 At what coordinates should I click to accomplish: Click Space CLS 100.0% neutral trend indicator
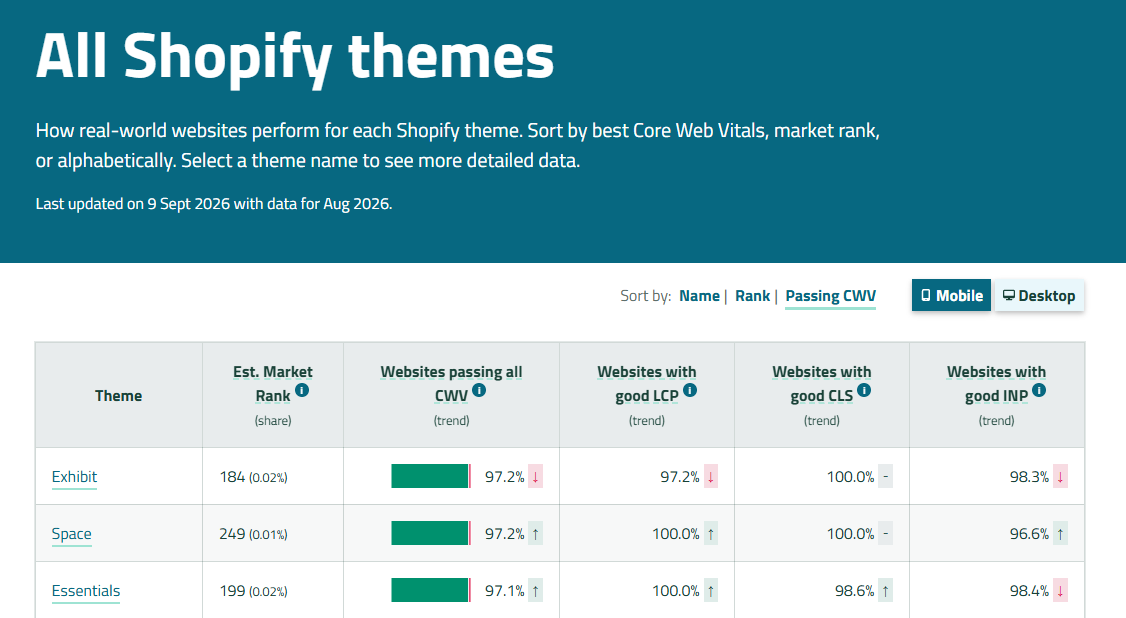click(x=885, y=533)
